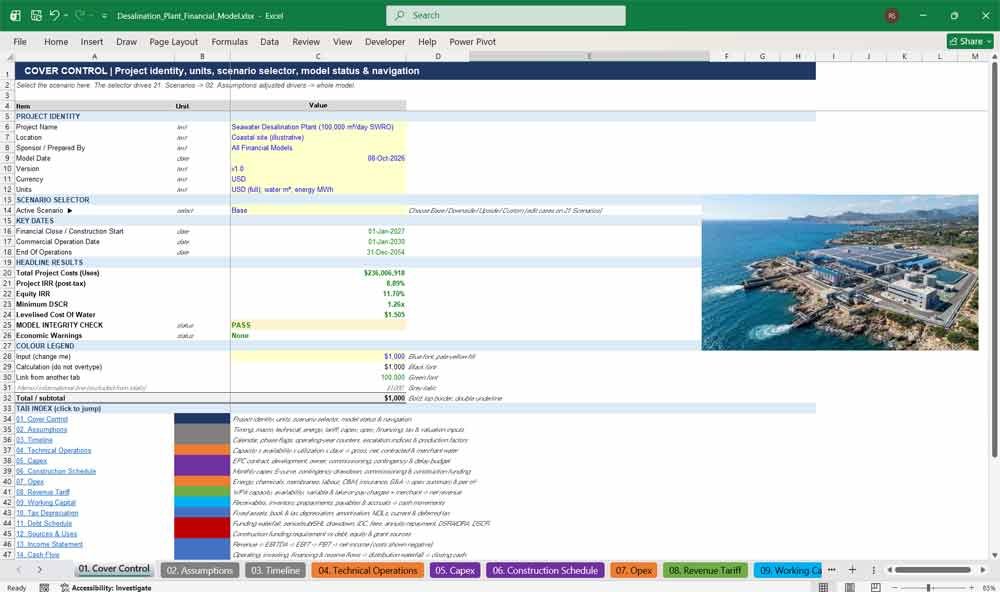This screenshot has width=1000, height=592.
Task: Click the zoom out minus button
Action: pyautogui.click(x=894, y=588)
